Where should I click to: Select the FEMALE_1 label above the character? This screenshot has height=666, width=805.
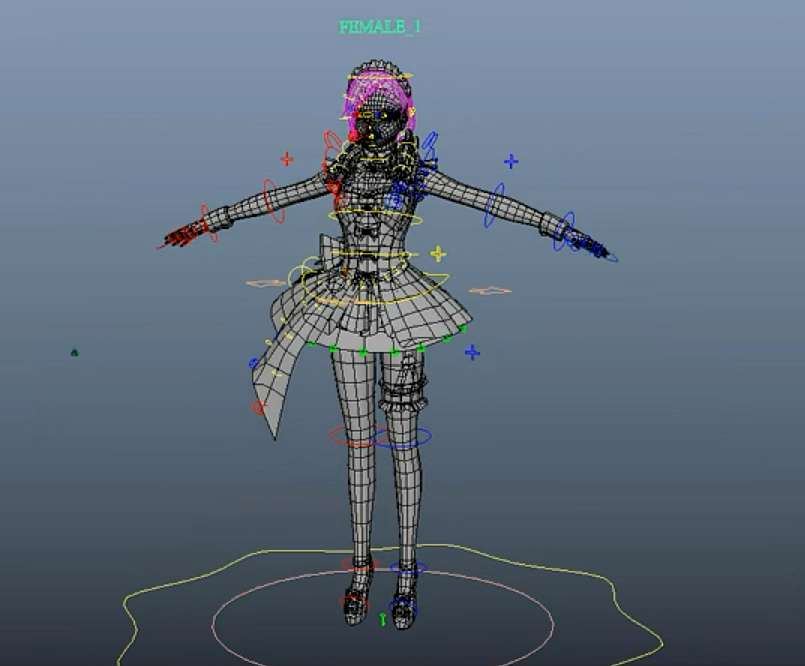(379, 27)
